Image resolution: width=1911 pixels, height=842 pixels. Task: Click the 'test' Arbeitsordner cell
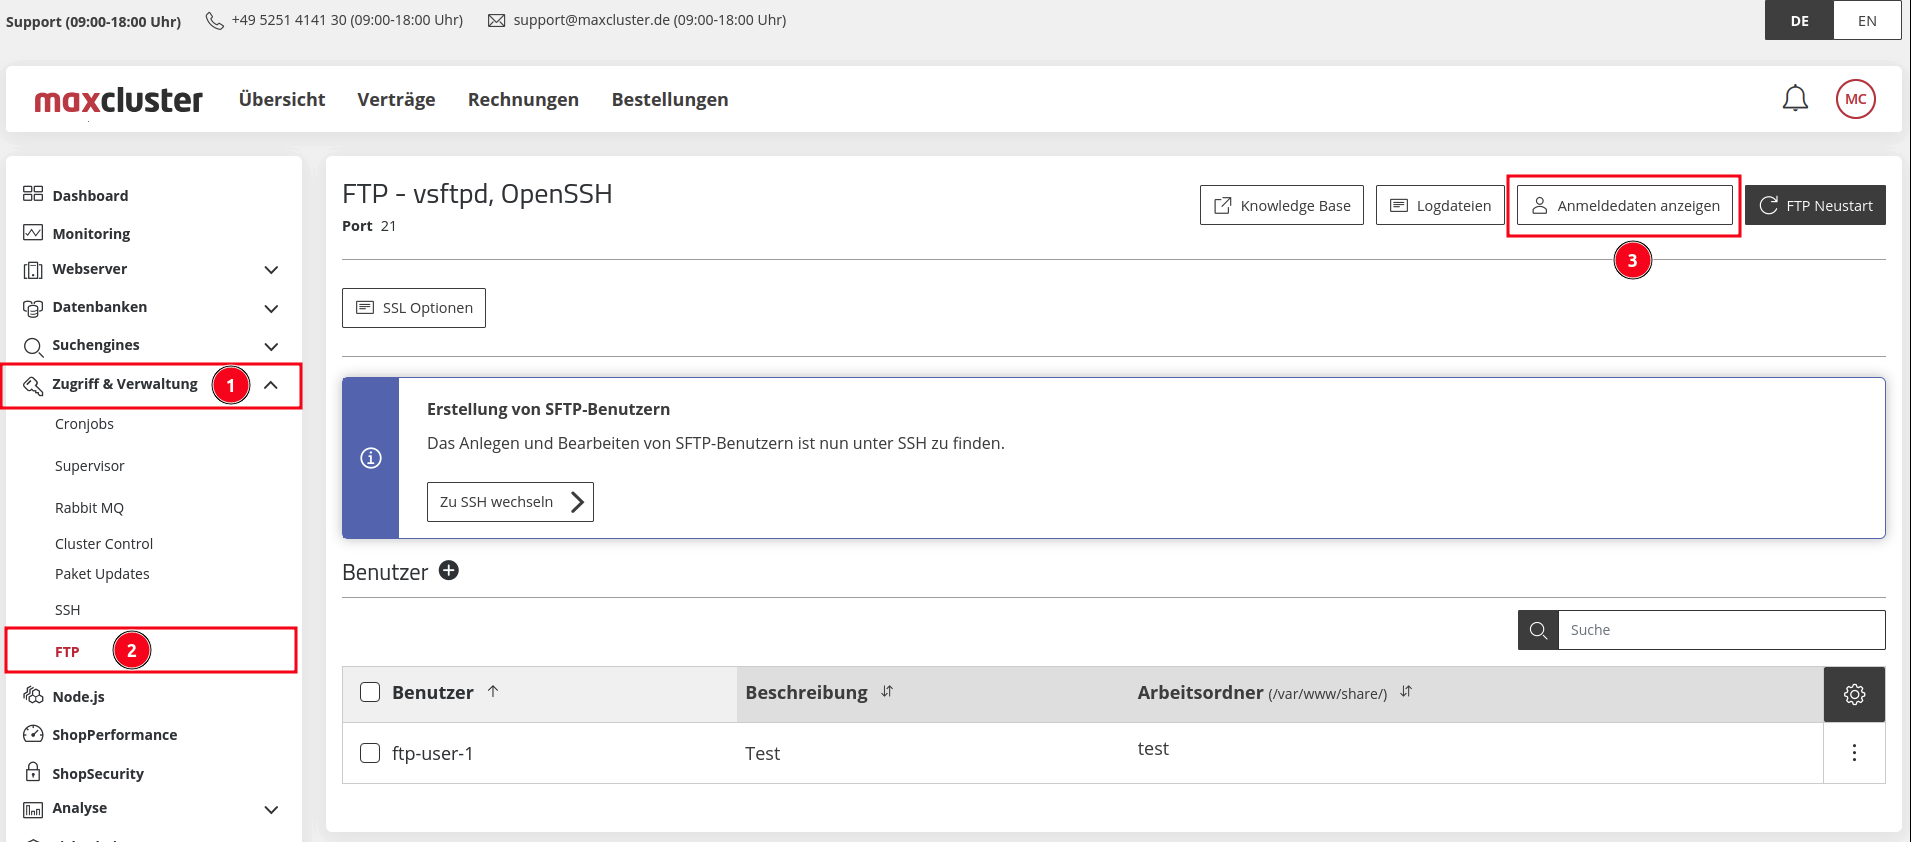[1153, 749]
